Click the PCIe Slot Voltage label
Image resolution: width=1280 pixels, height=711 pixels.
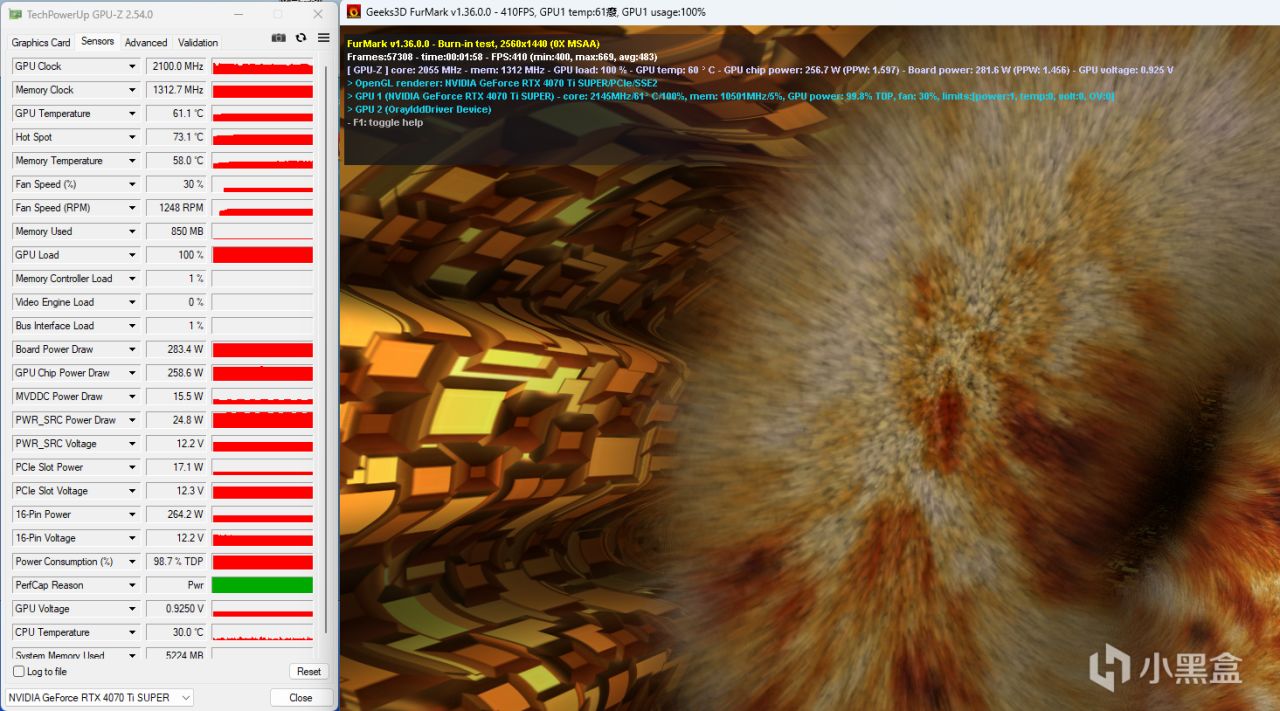click(52, 491)
